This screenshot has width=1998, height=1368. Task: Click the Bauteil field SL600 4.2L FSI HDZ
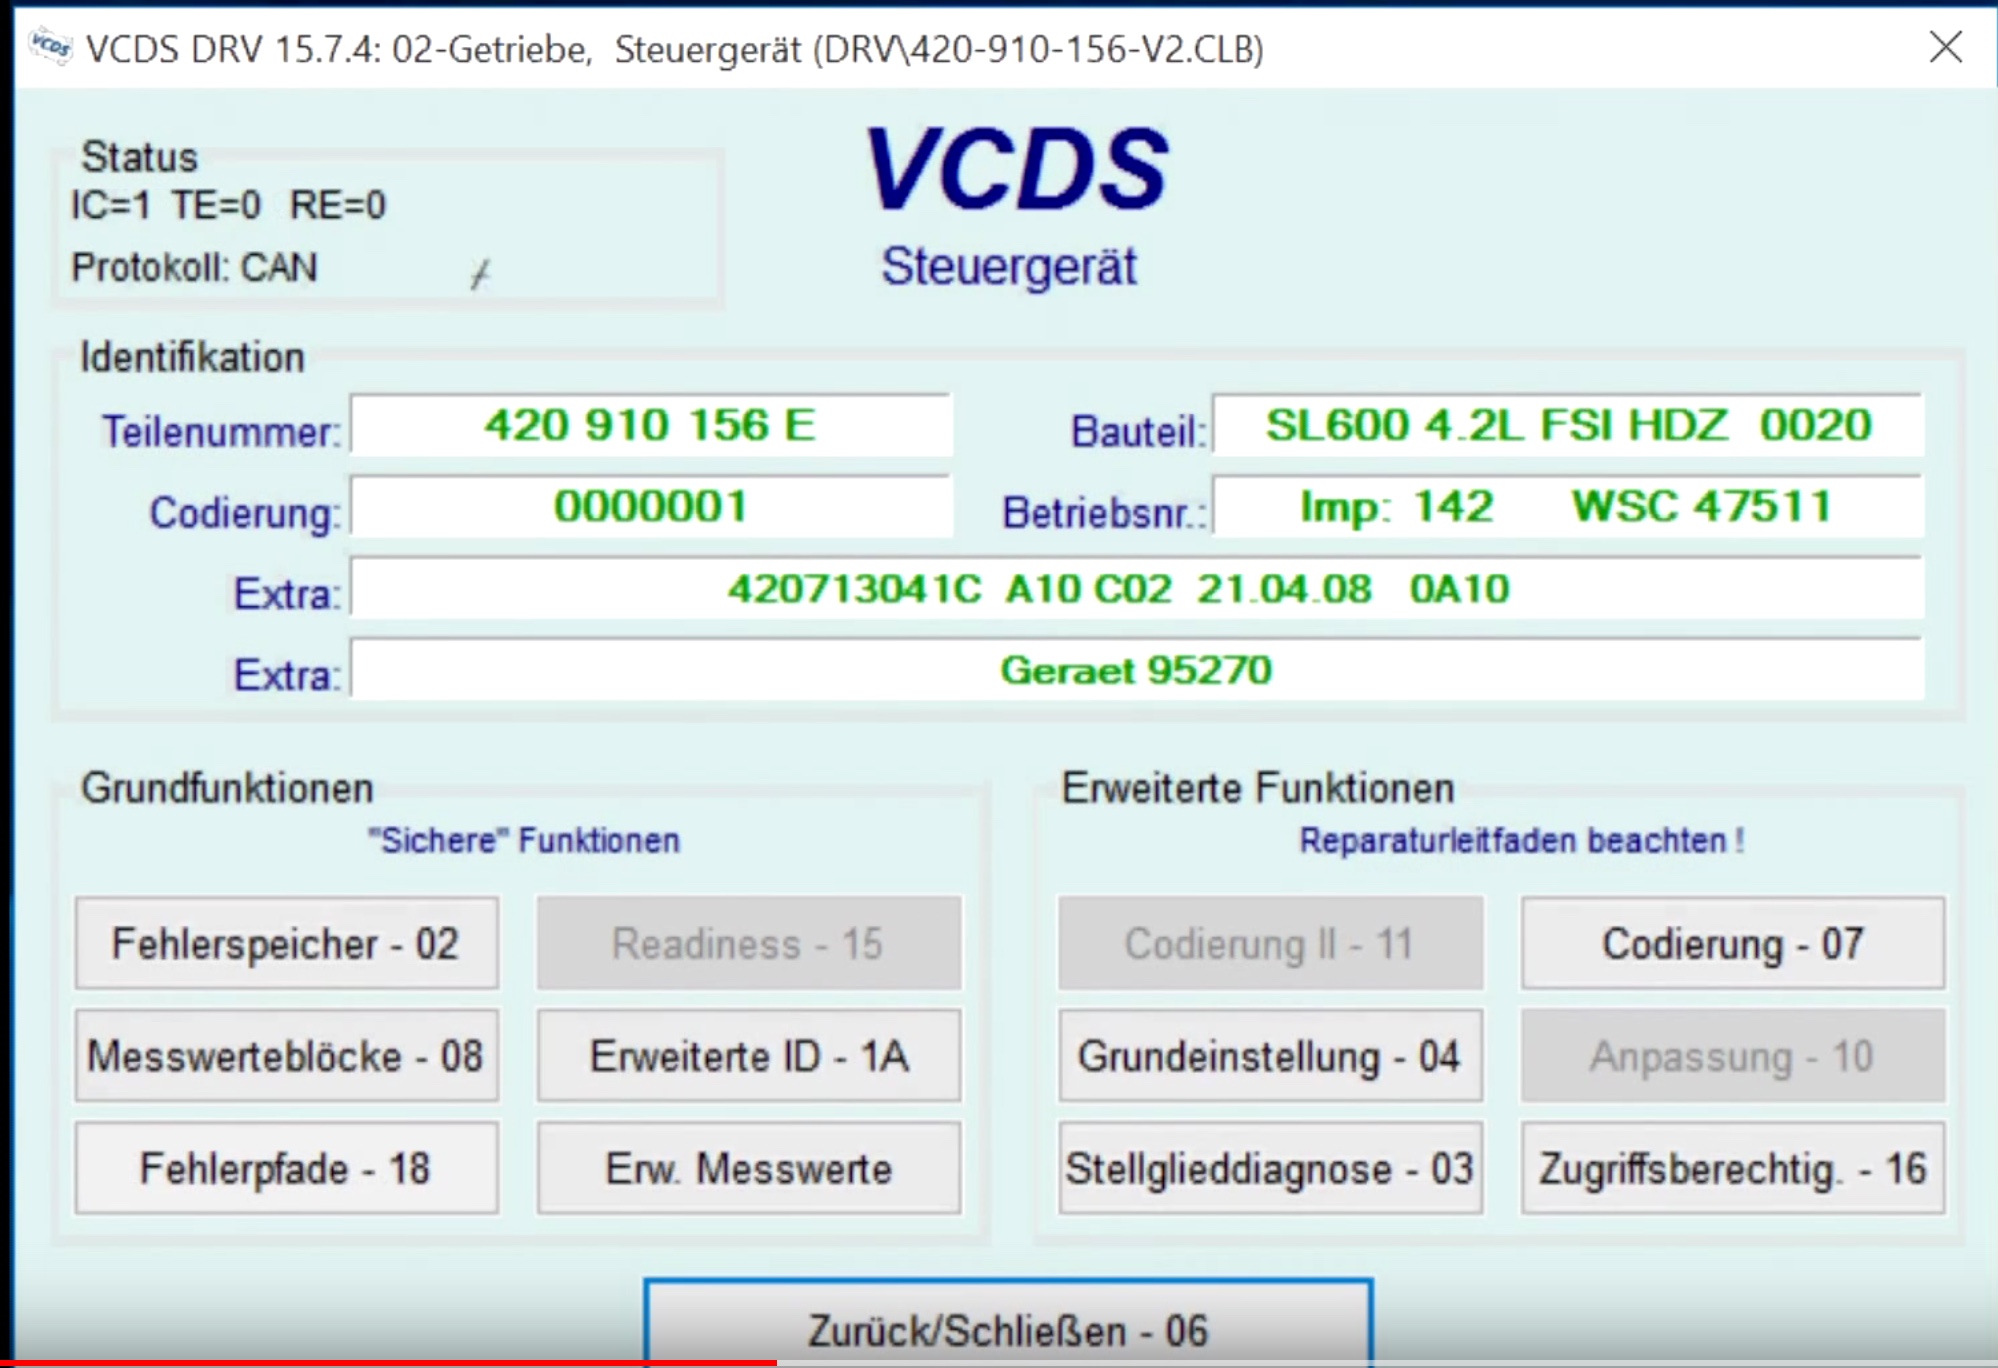[1567, 425]
